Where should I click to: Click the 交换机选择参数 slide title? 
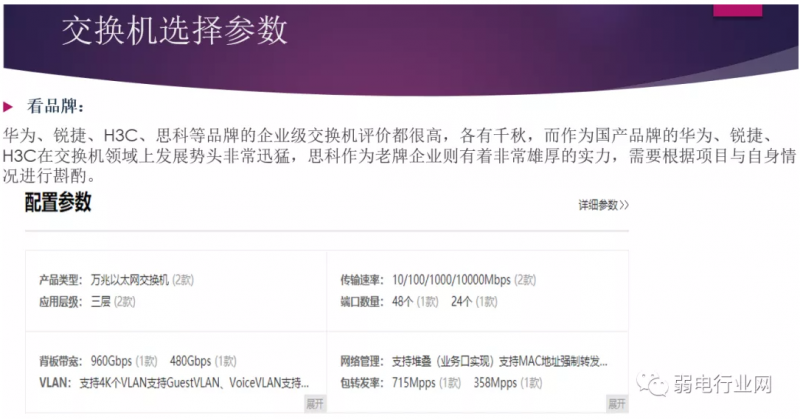coord(174,30)
